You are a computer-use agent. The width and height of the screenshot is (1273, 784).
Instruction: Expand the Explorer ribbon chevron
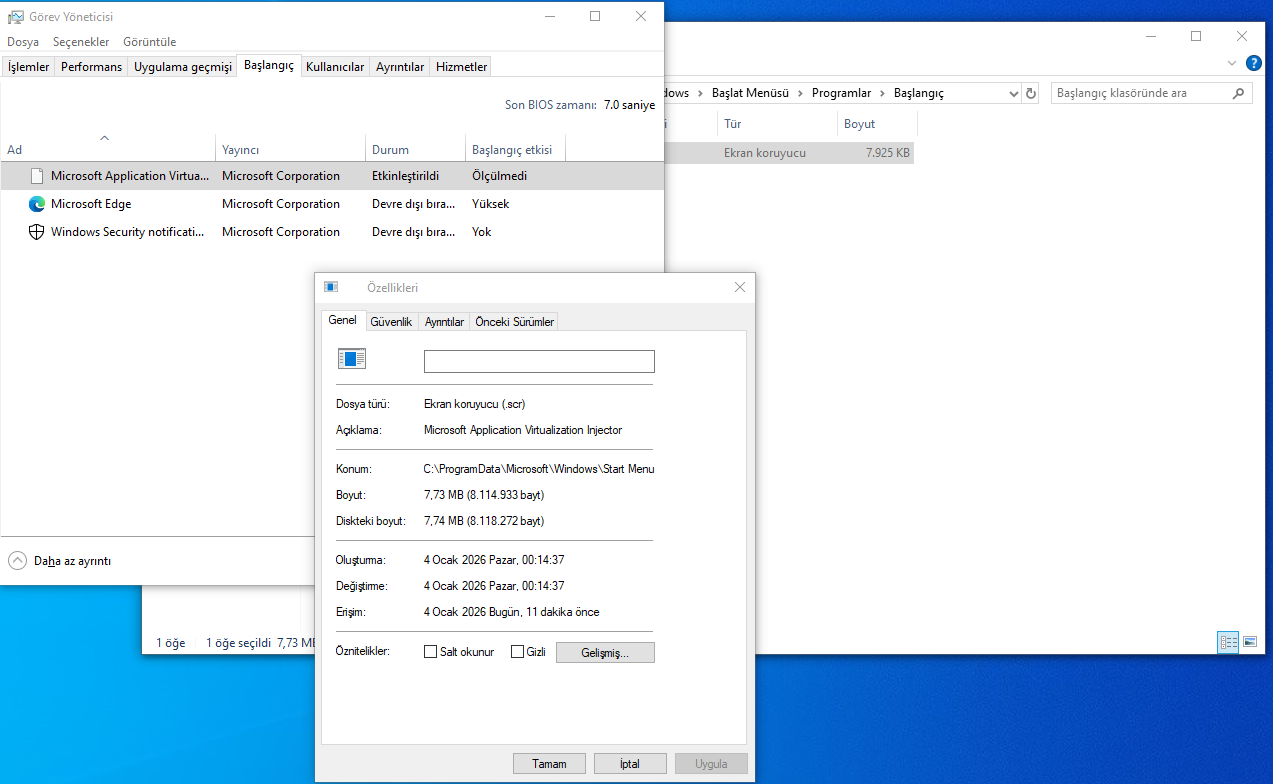[1232, 62]
